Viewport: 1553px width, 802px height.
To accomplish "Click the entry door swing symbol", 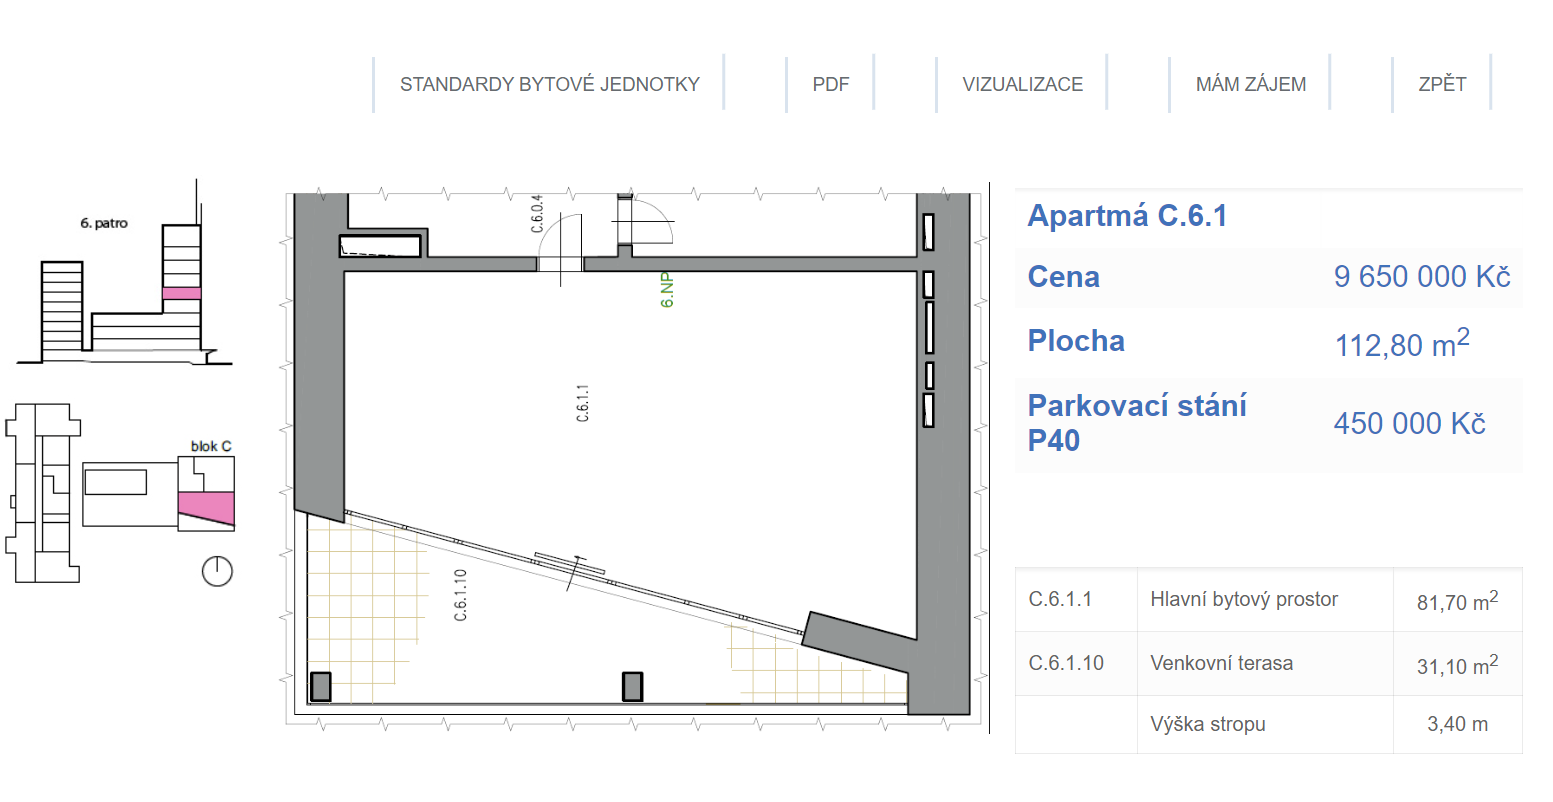I will (646, 222).
